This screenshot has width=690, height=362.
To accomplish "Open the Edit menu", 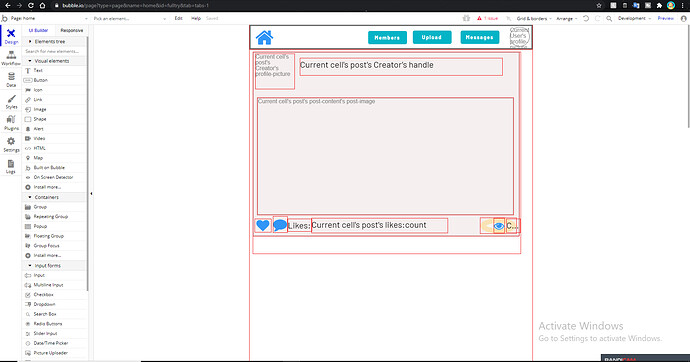I will coord(178,18).
